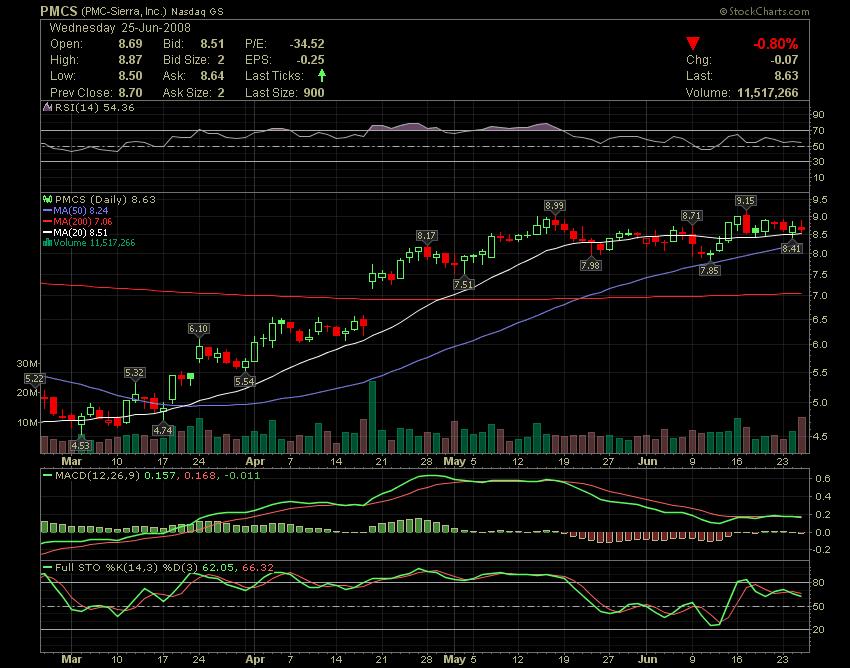Click the Nasdaq GS exchange label
Image resolution: width=850 pixels, height=668 pixels.
197,11
